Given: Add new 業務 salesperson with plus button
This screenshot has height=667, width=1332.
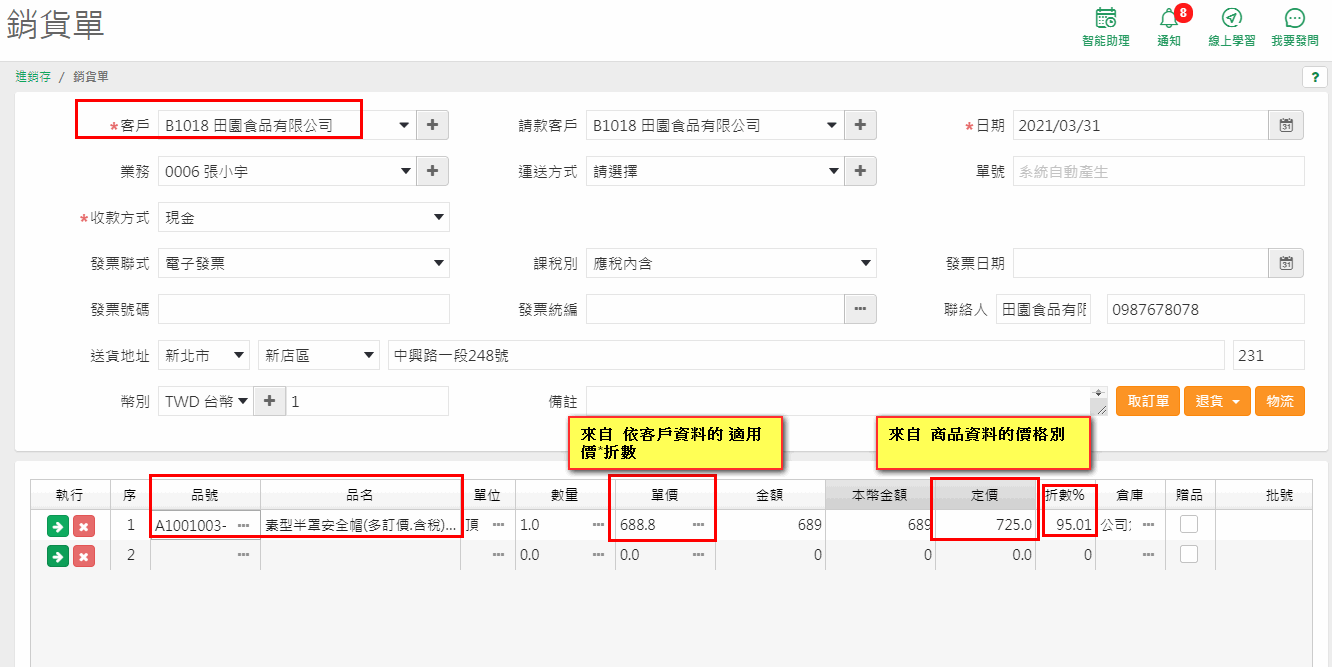Looking at the screenshot, I should click(x=432, y=171).
